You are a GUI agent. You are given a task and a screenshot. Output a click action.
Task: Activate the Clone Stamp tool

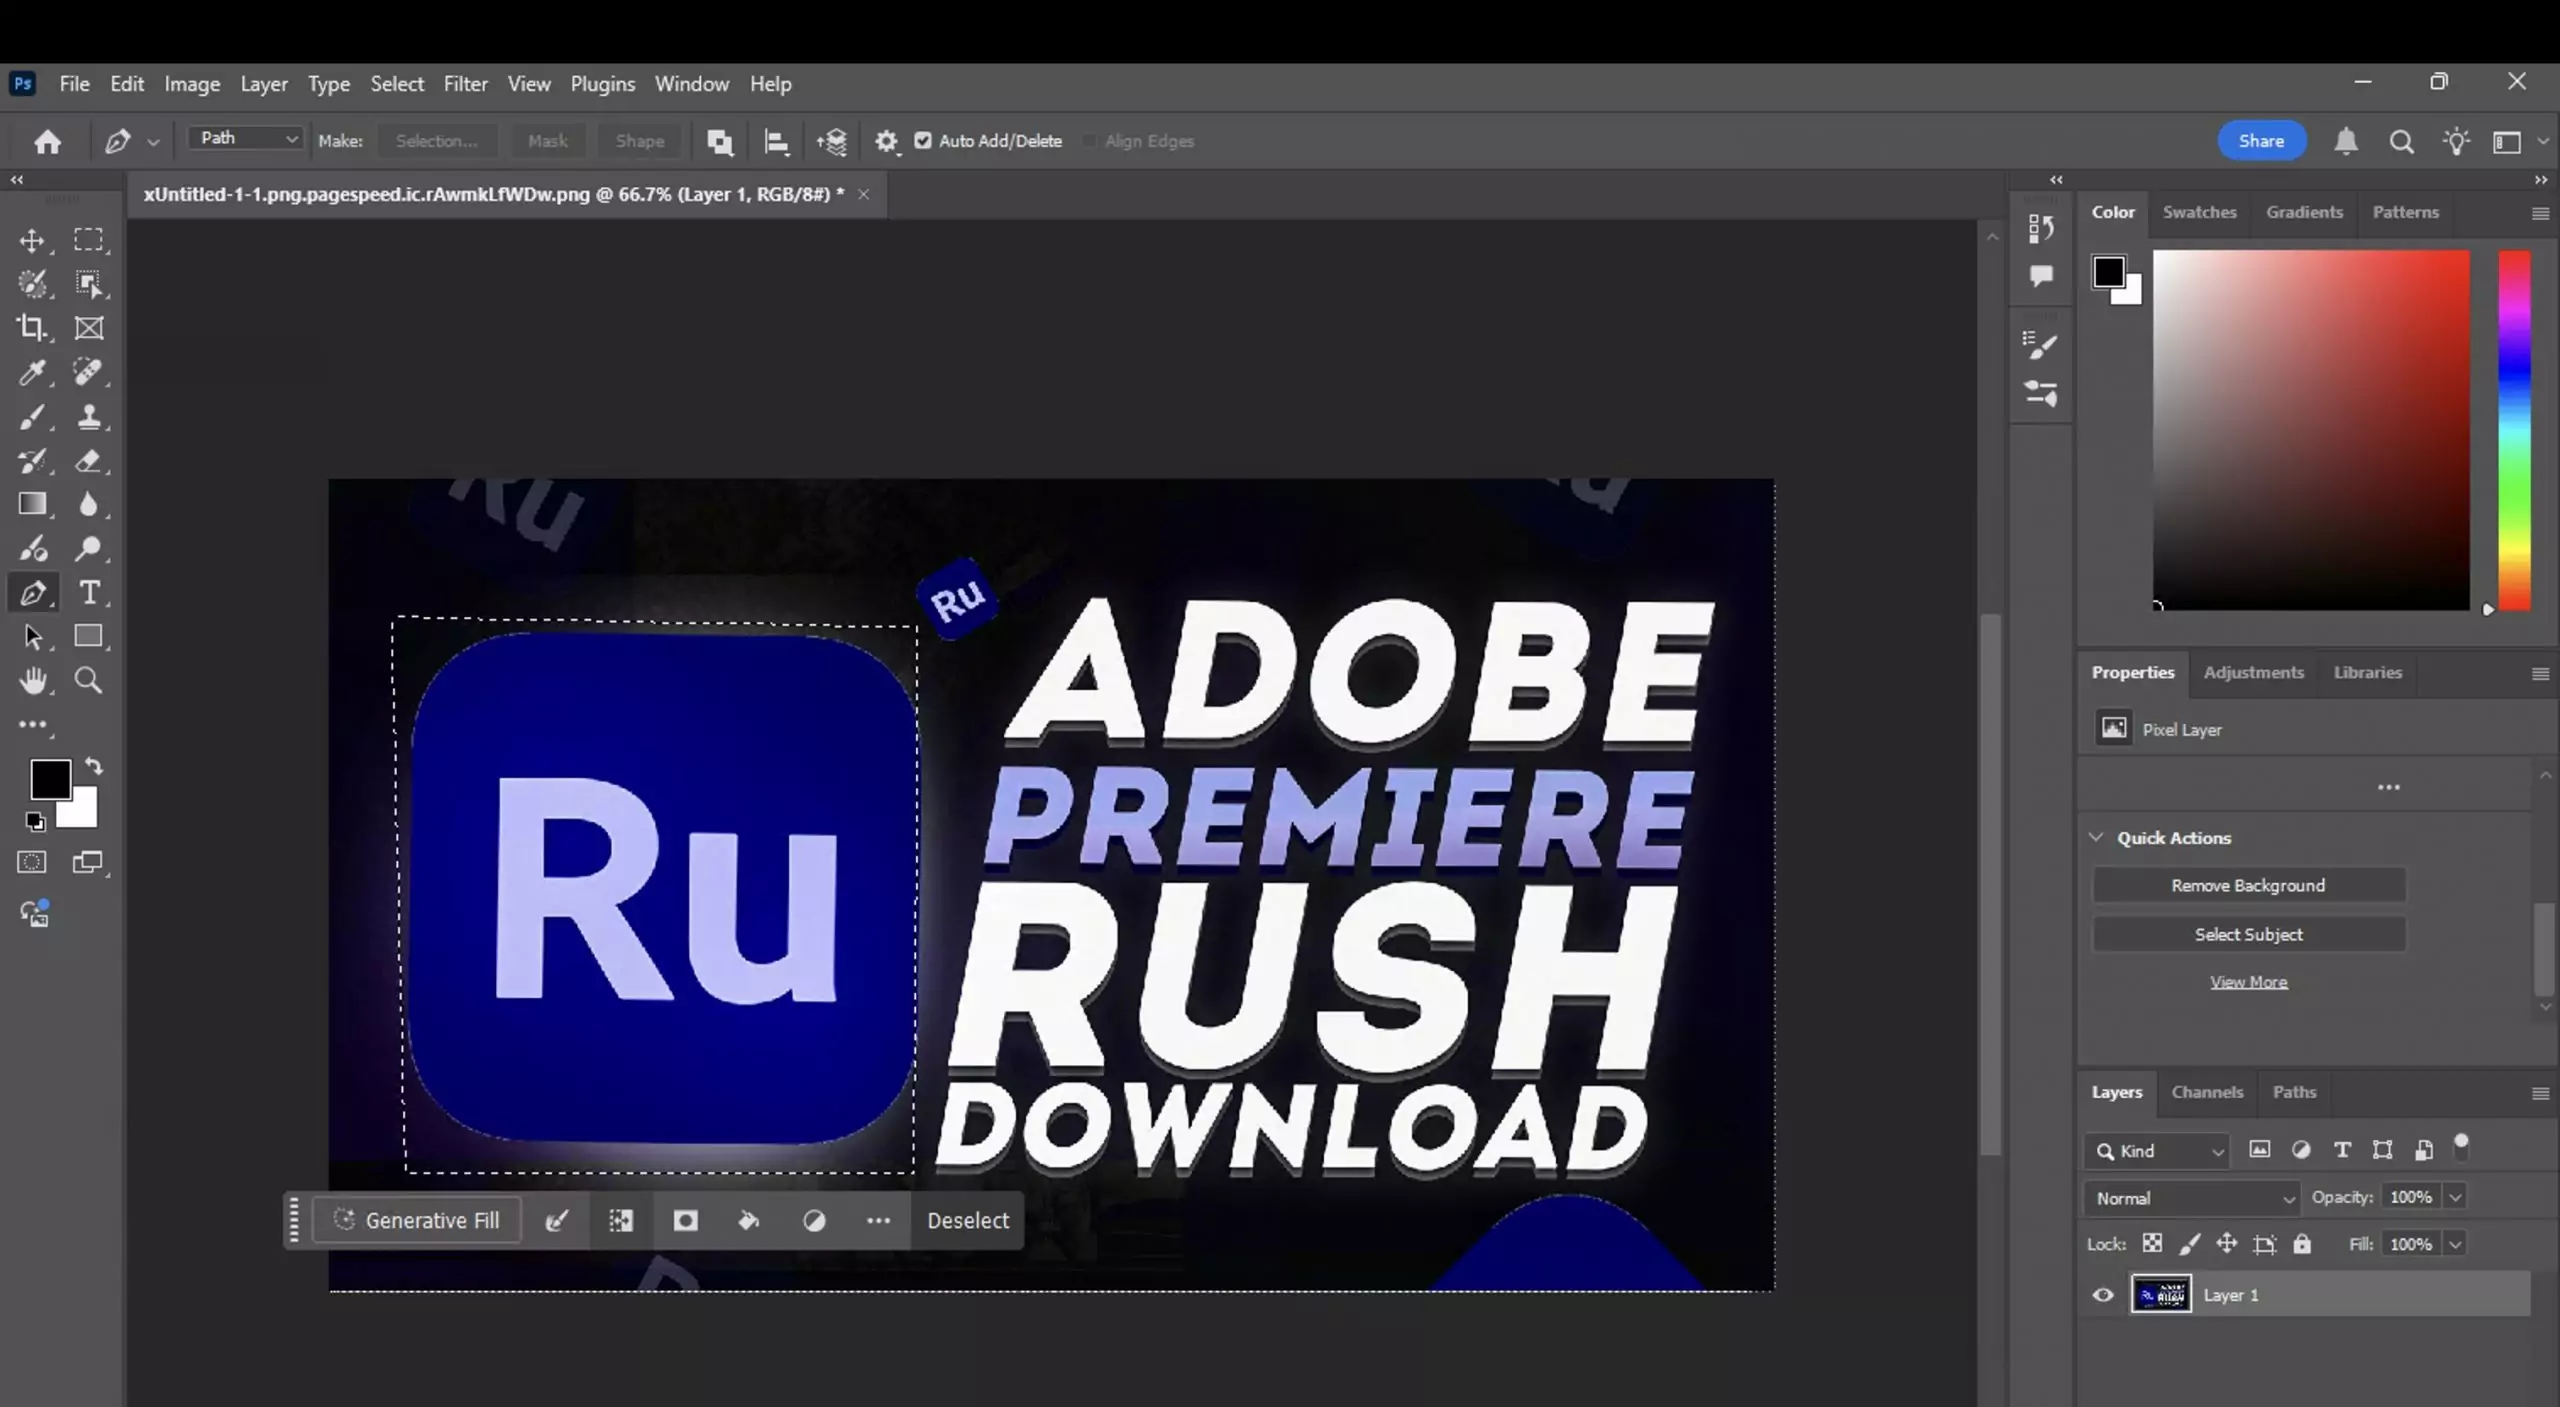(x=90, y=418)
